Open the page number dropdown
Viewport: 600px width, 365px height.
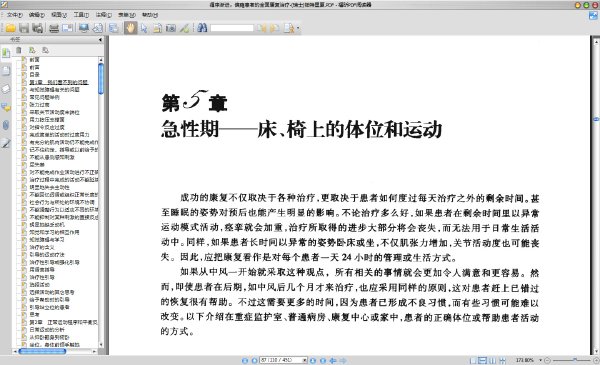coord(305,360)
